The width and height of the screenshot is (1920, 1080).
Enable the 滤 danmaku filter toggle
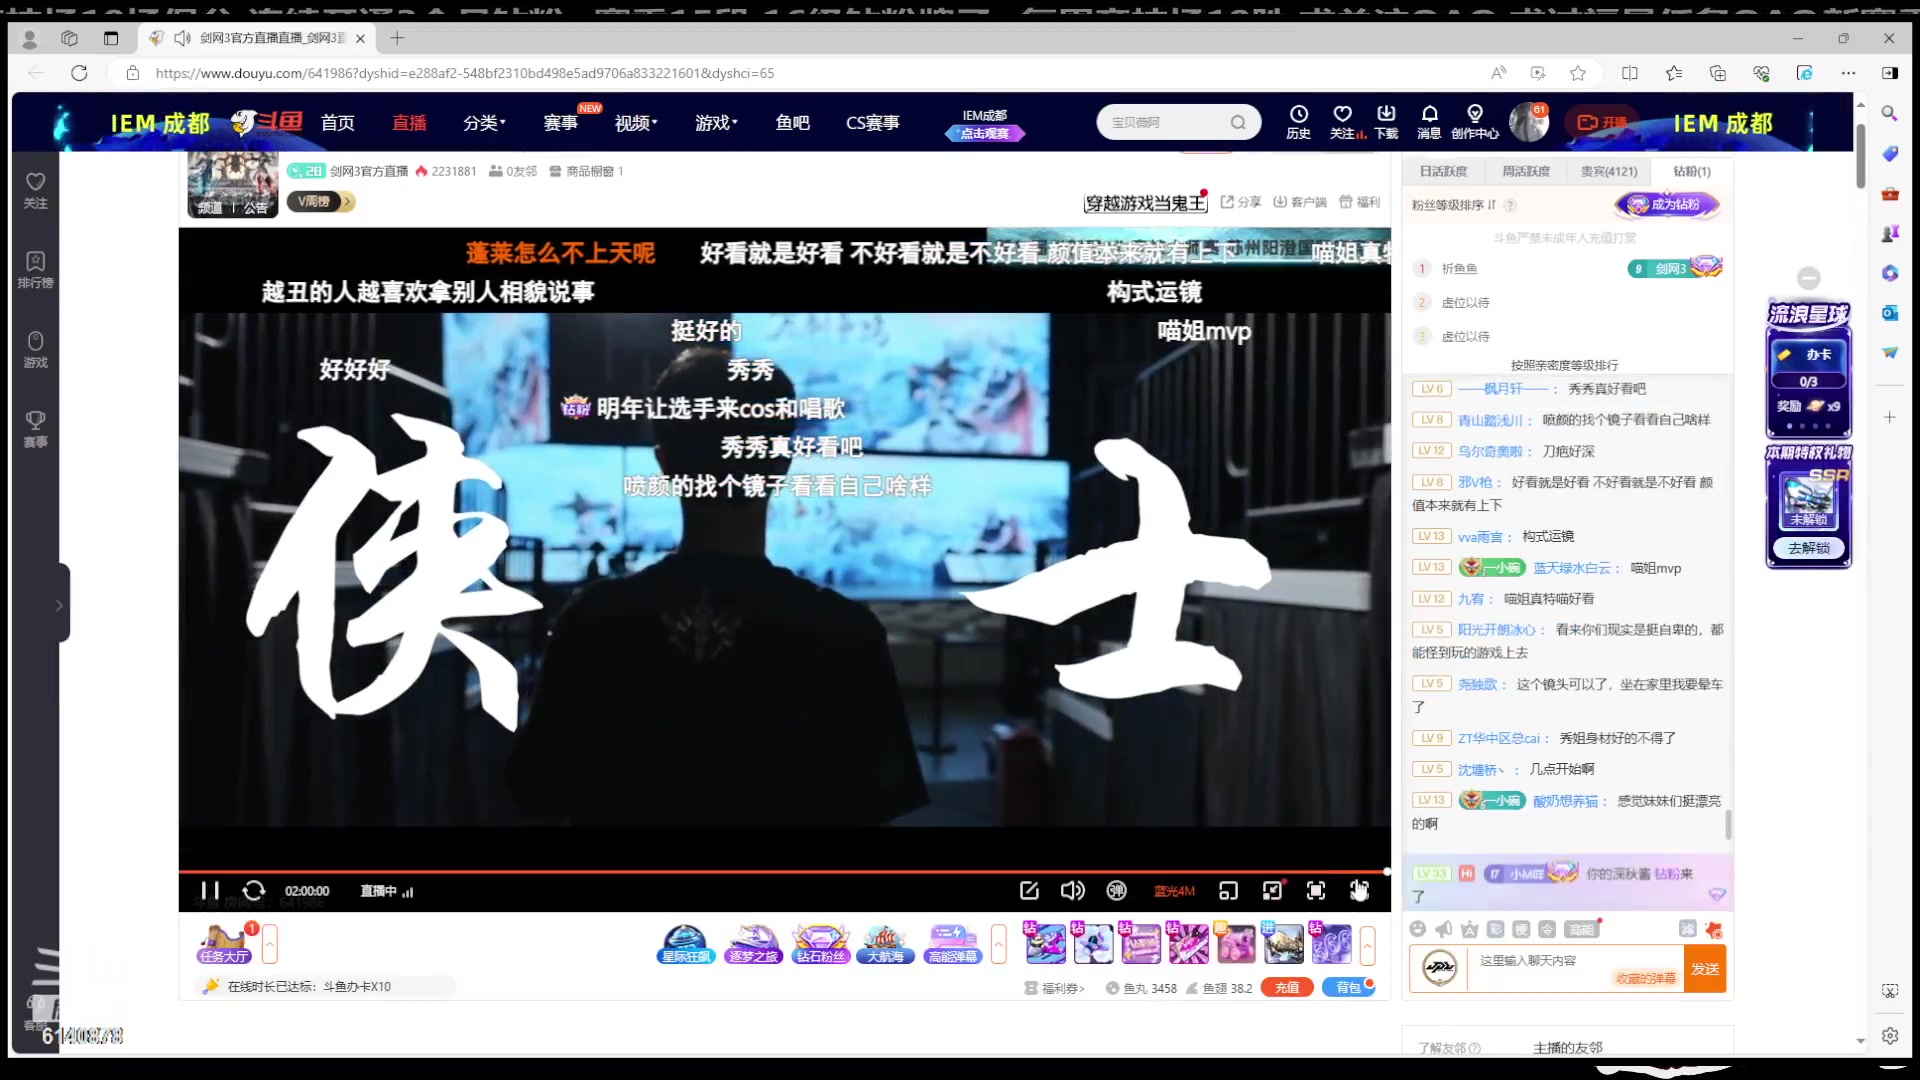1689,929
